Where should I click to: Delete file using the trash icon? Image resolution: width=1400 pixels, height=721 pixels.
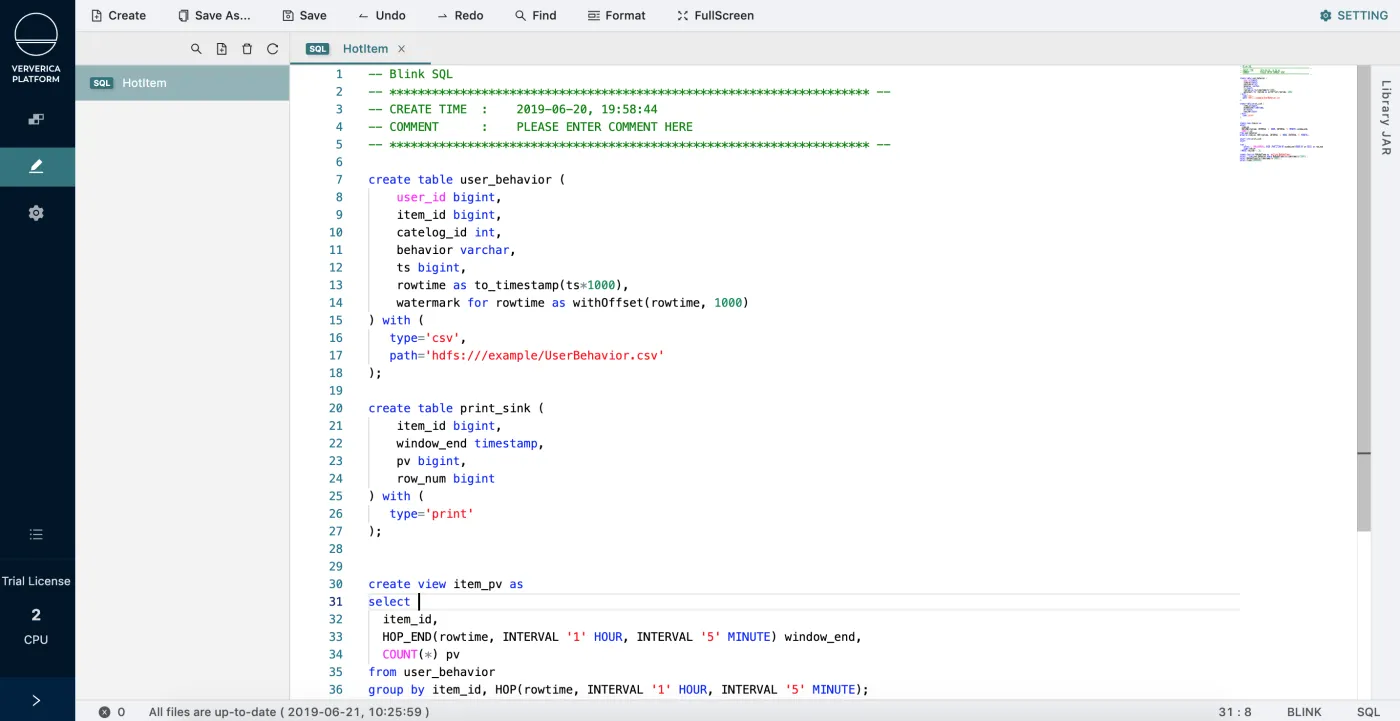pos(247,49)
